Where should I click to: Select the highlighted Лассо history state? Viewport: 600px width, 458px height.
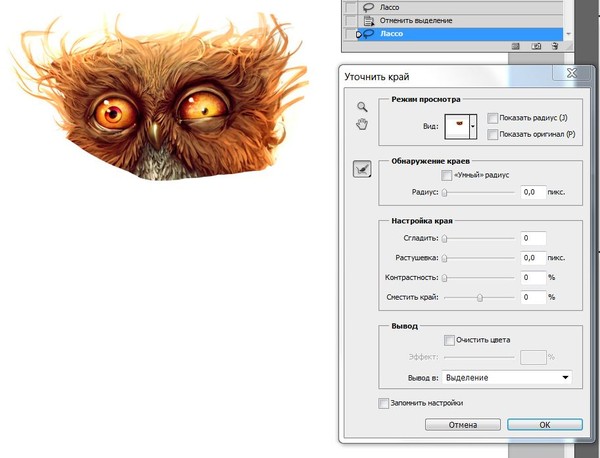(461, 34)
